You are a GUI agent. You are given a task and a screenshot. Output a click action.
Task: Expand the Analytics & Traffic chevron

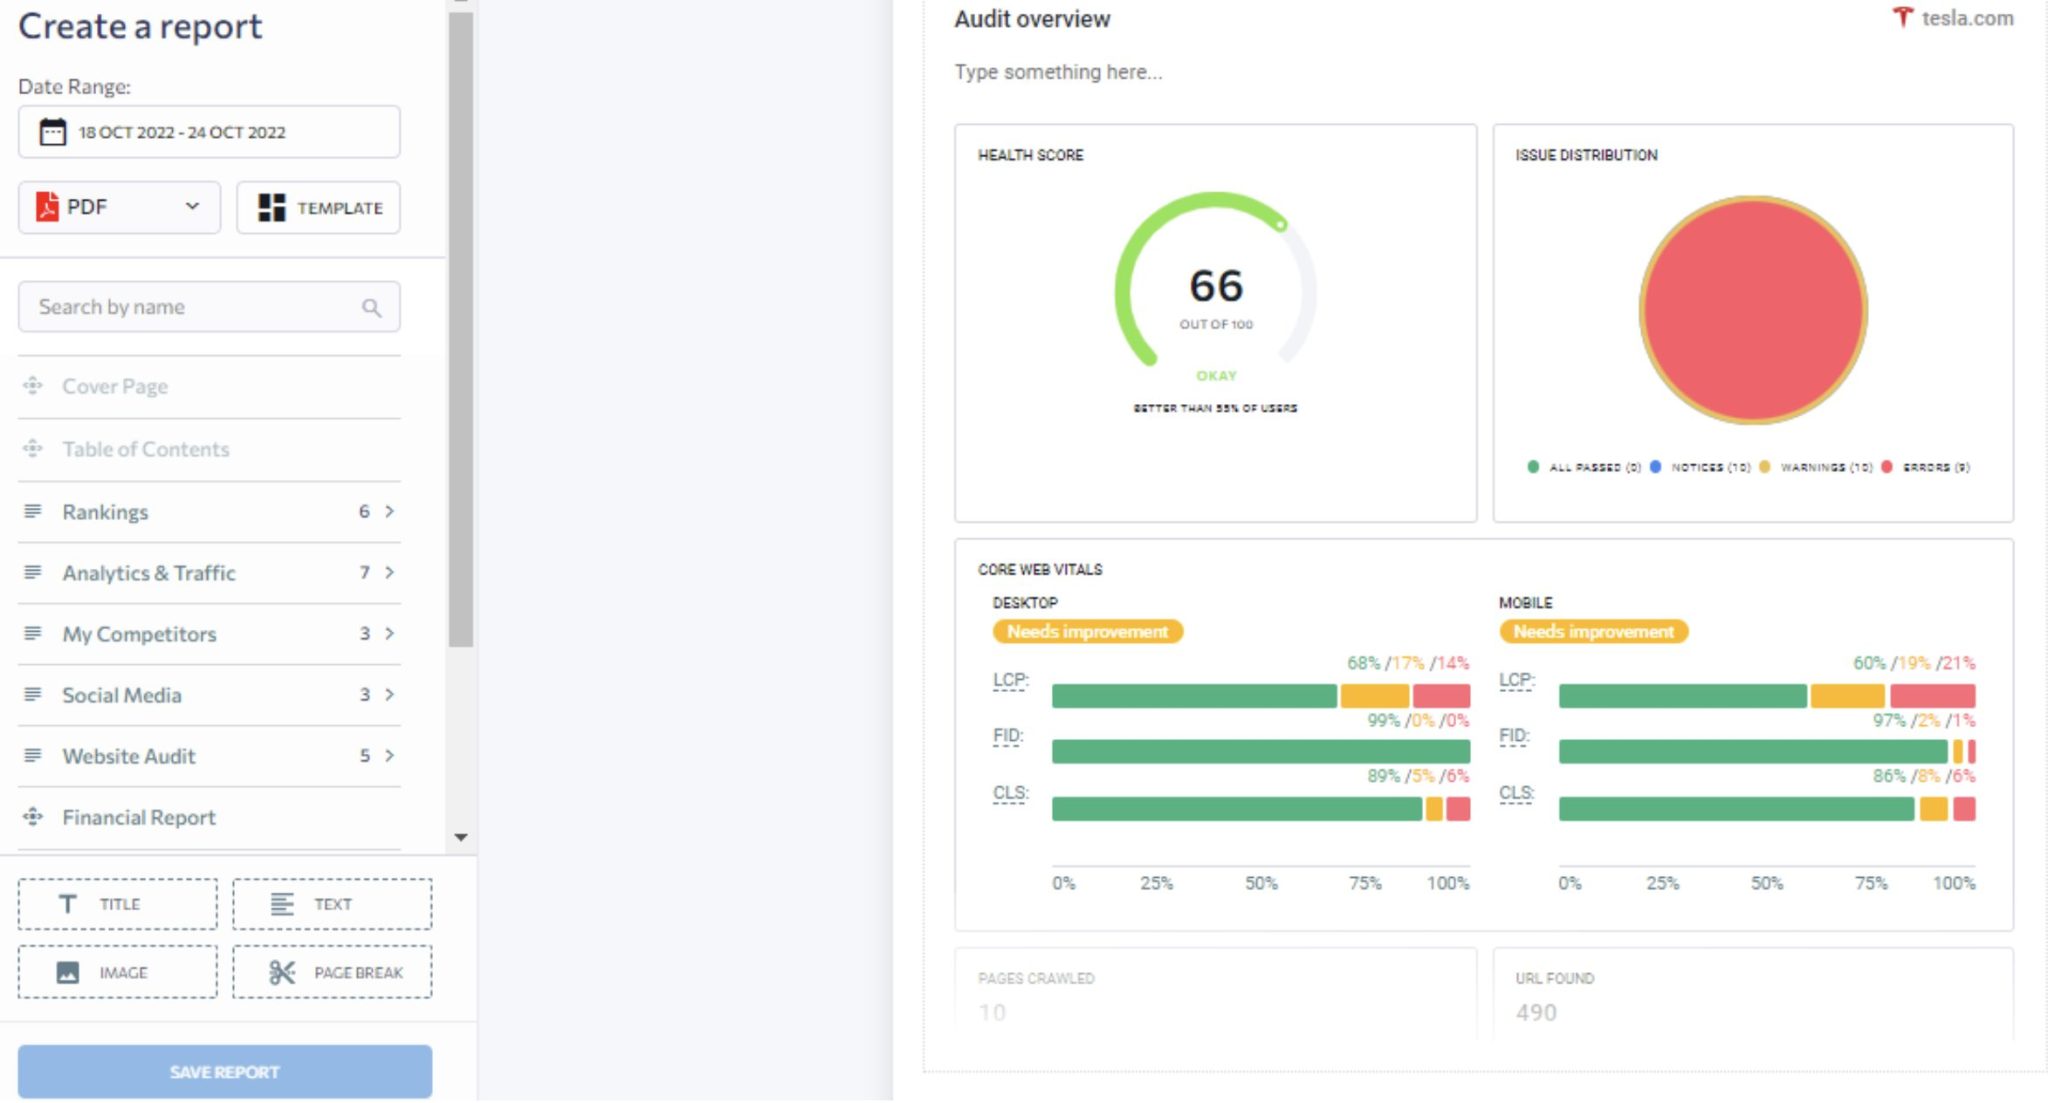coord(390,572)
